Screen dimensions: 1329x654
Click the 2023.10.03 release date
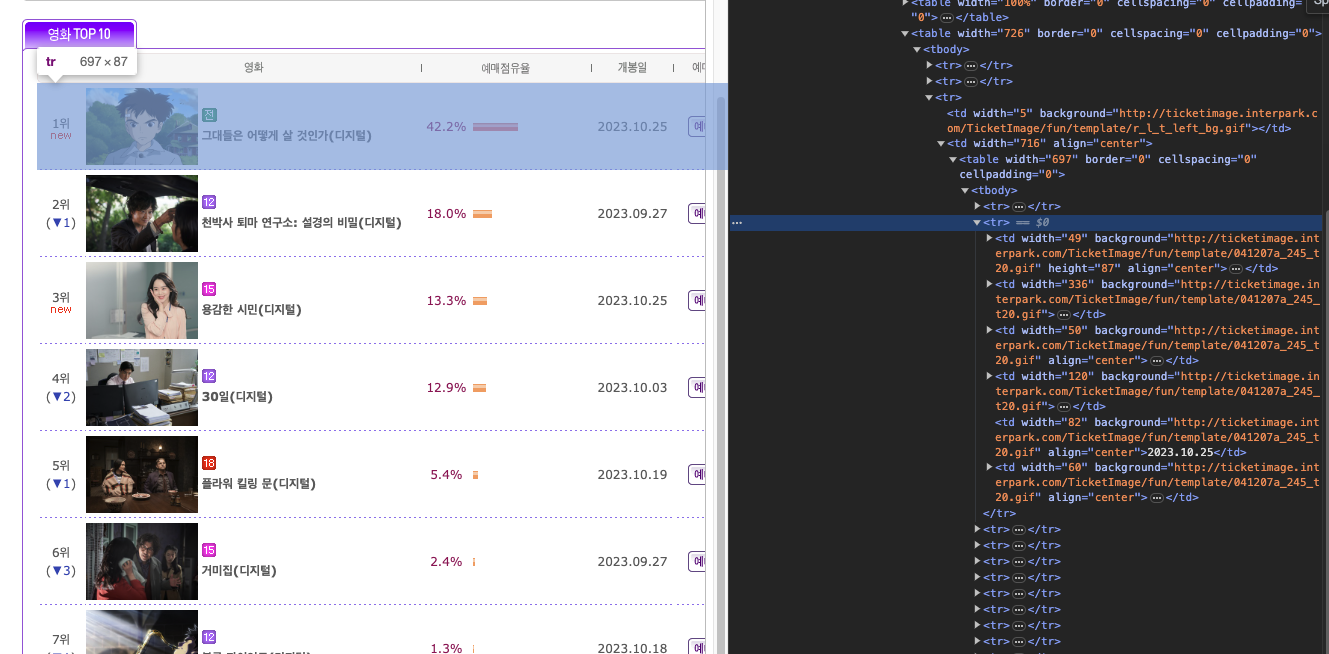pyautogui.click(x=632, y=388)
